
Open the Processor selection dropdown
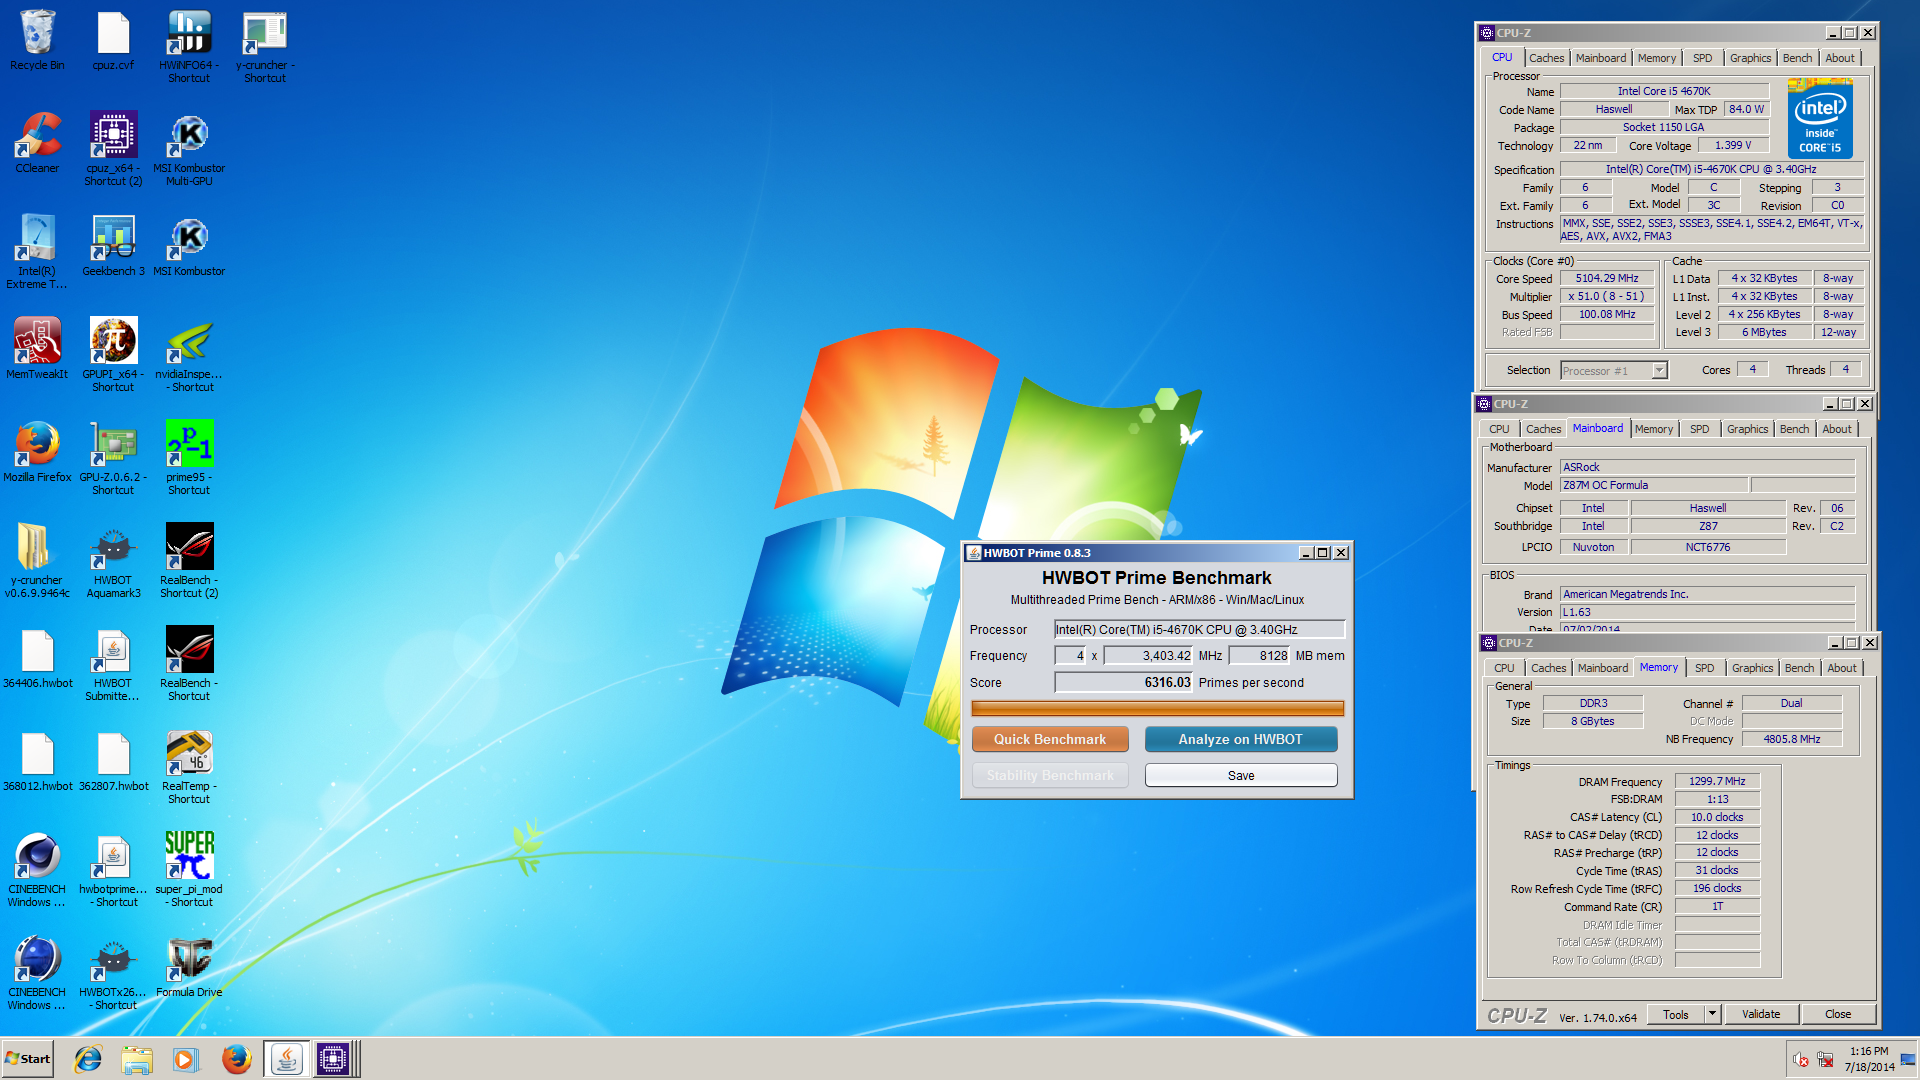coord(1614,371)
